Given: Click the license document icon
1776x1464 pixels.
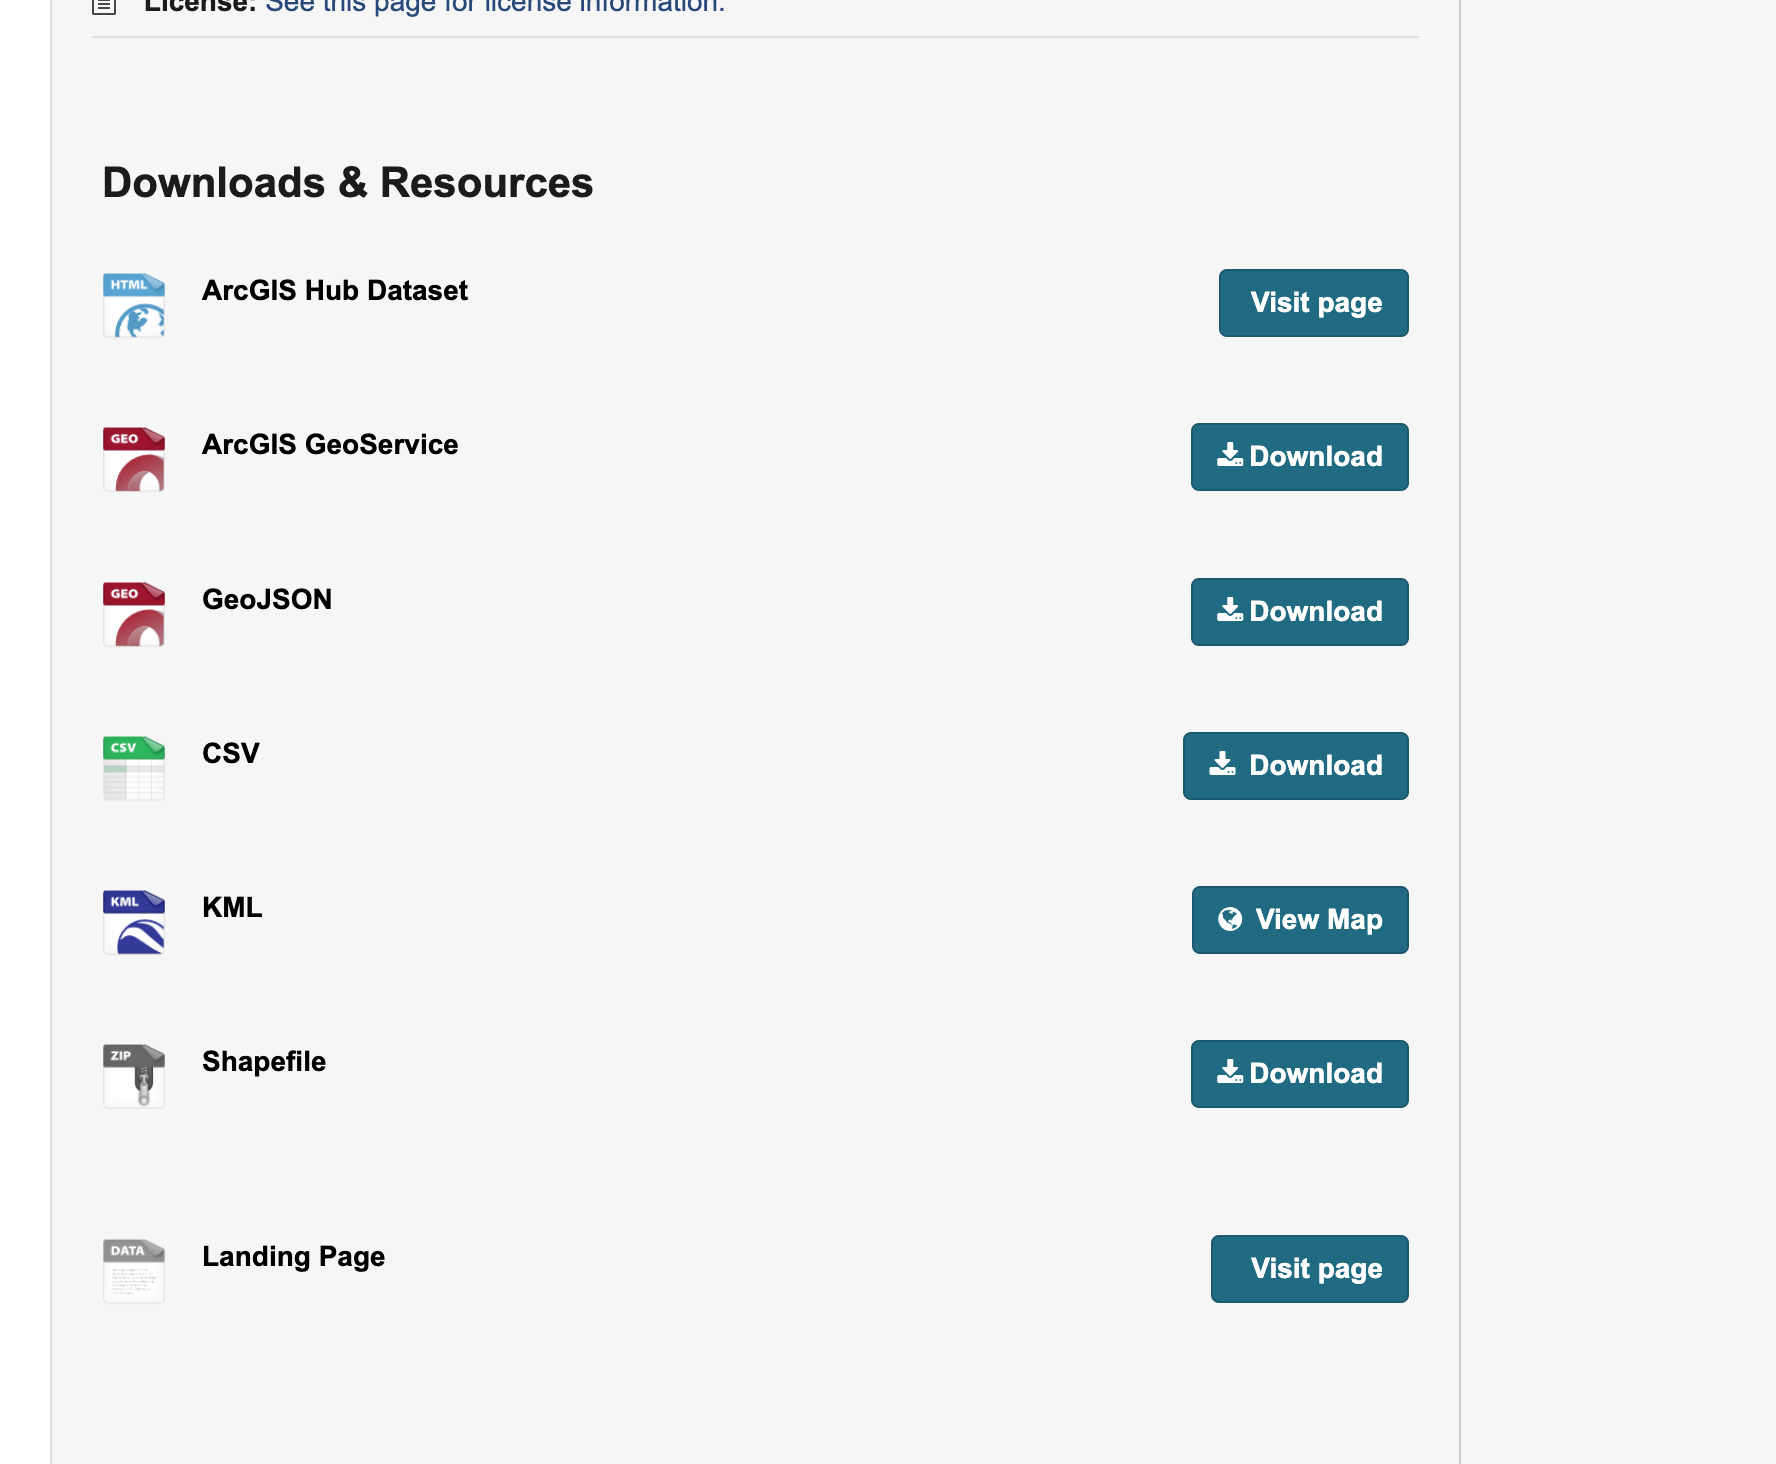Looking at the screenshot, I should 104,7.
